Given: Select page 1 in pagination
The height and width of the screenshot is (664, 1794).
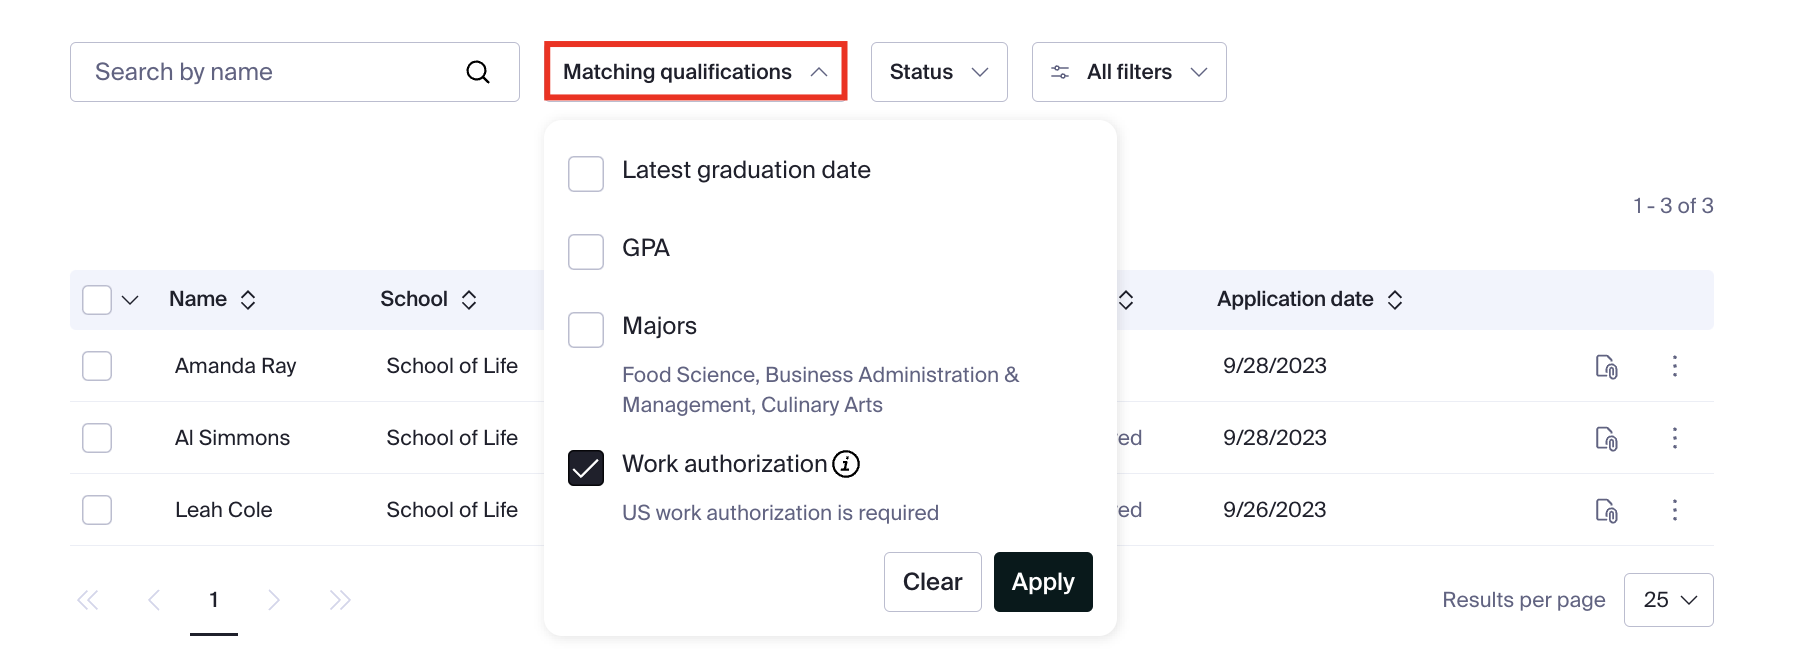Looking at the screenshot, I should [214, 600].
